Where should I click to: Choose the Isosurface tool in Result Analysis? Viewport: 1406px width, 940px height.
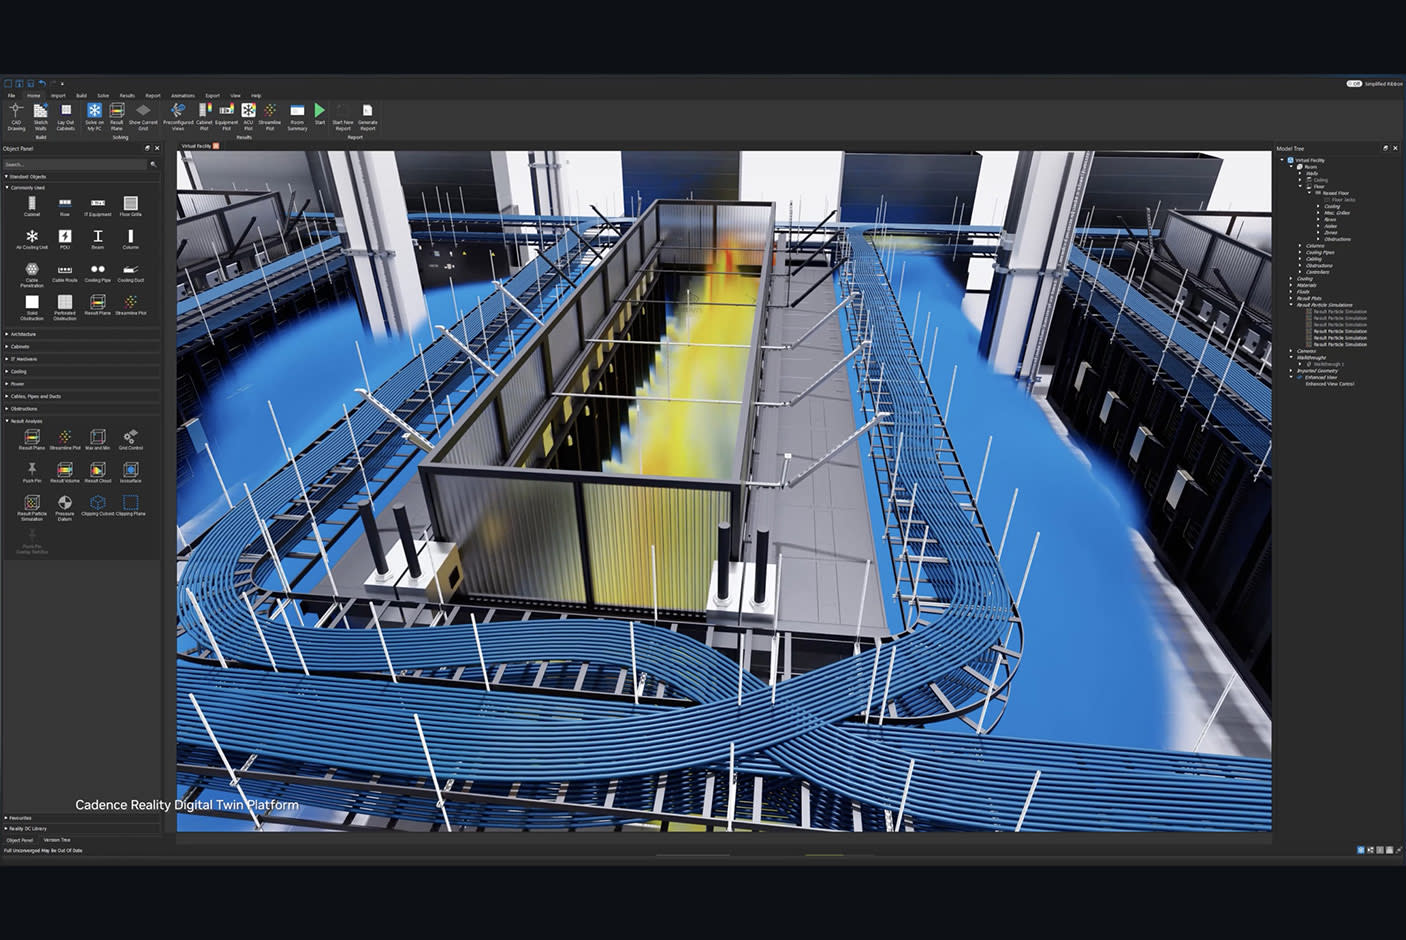point(130,471)
